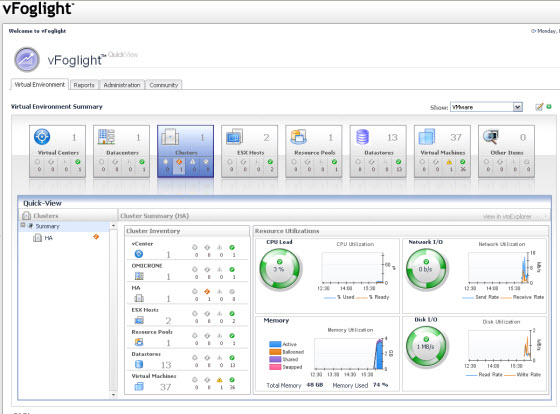This screenshot has height=414, width=560.
Task: Click the yellow warning icon in Virtual Machines inventory row
Action: click(220, 380)
